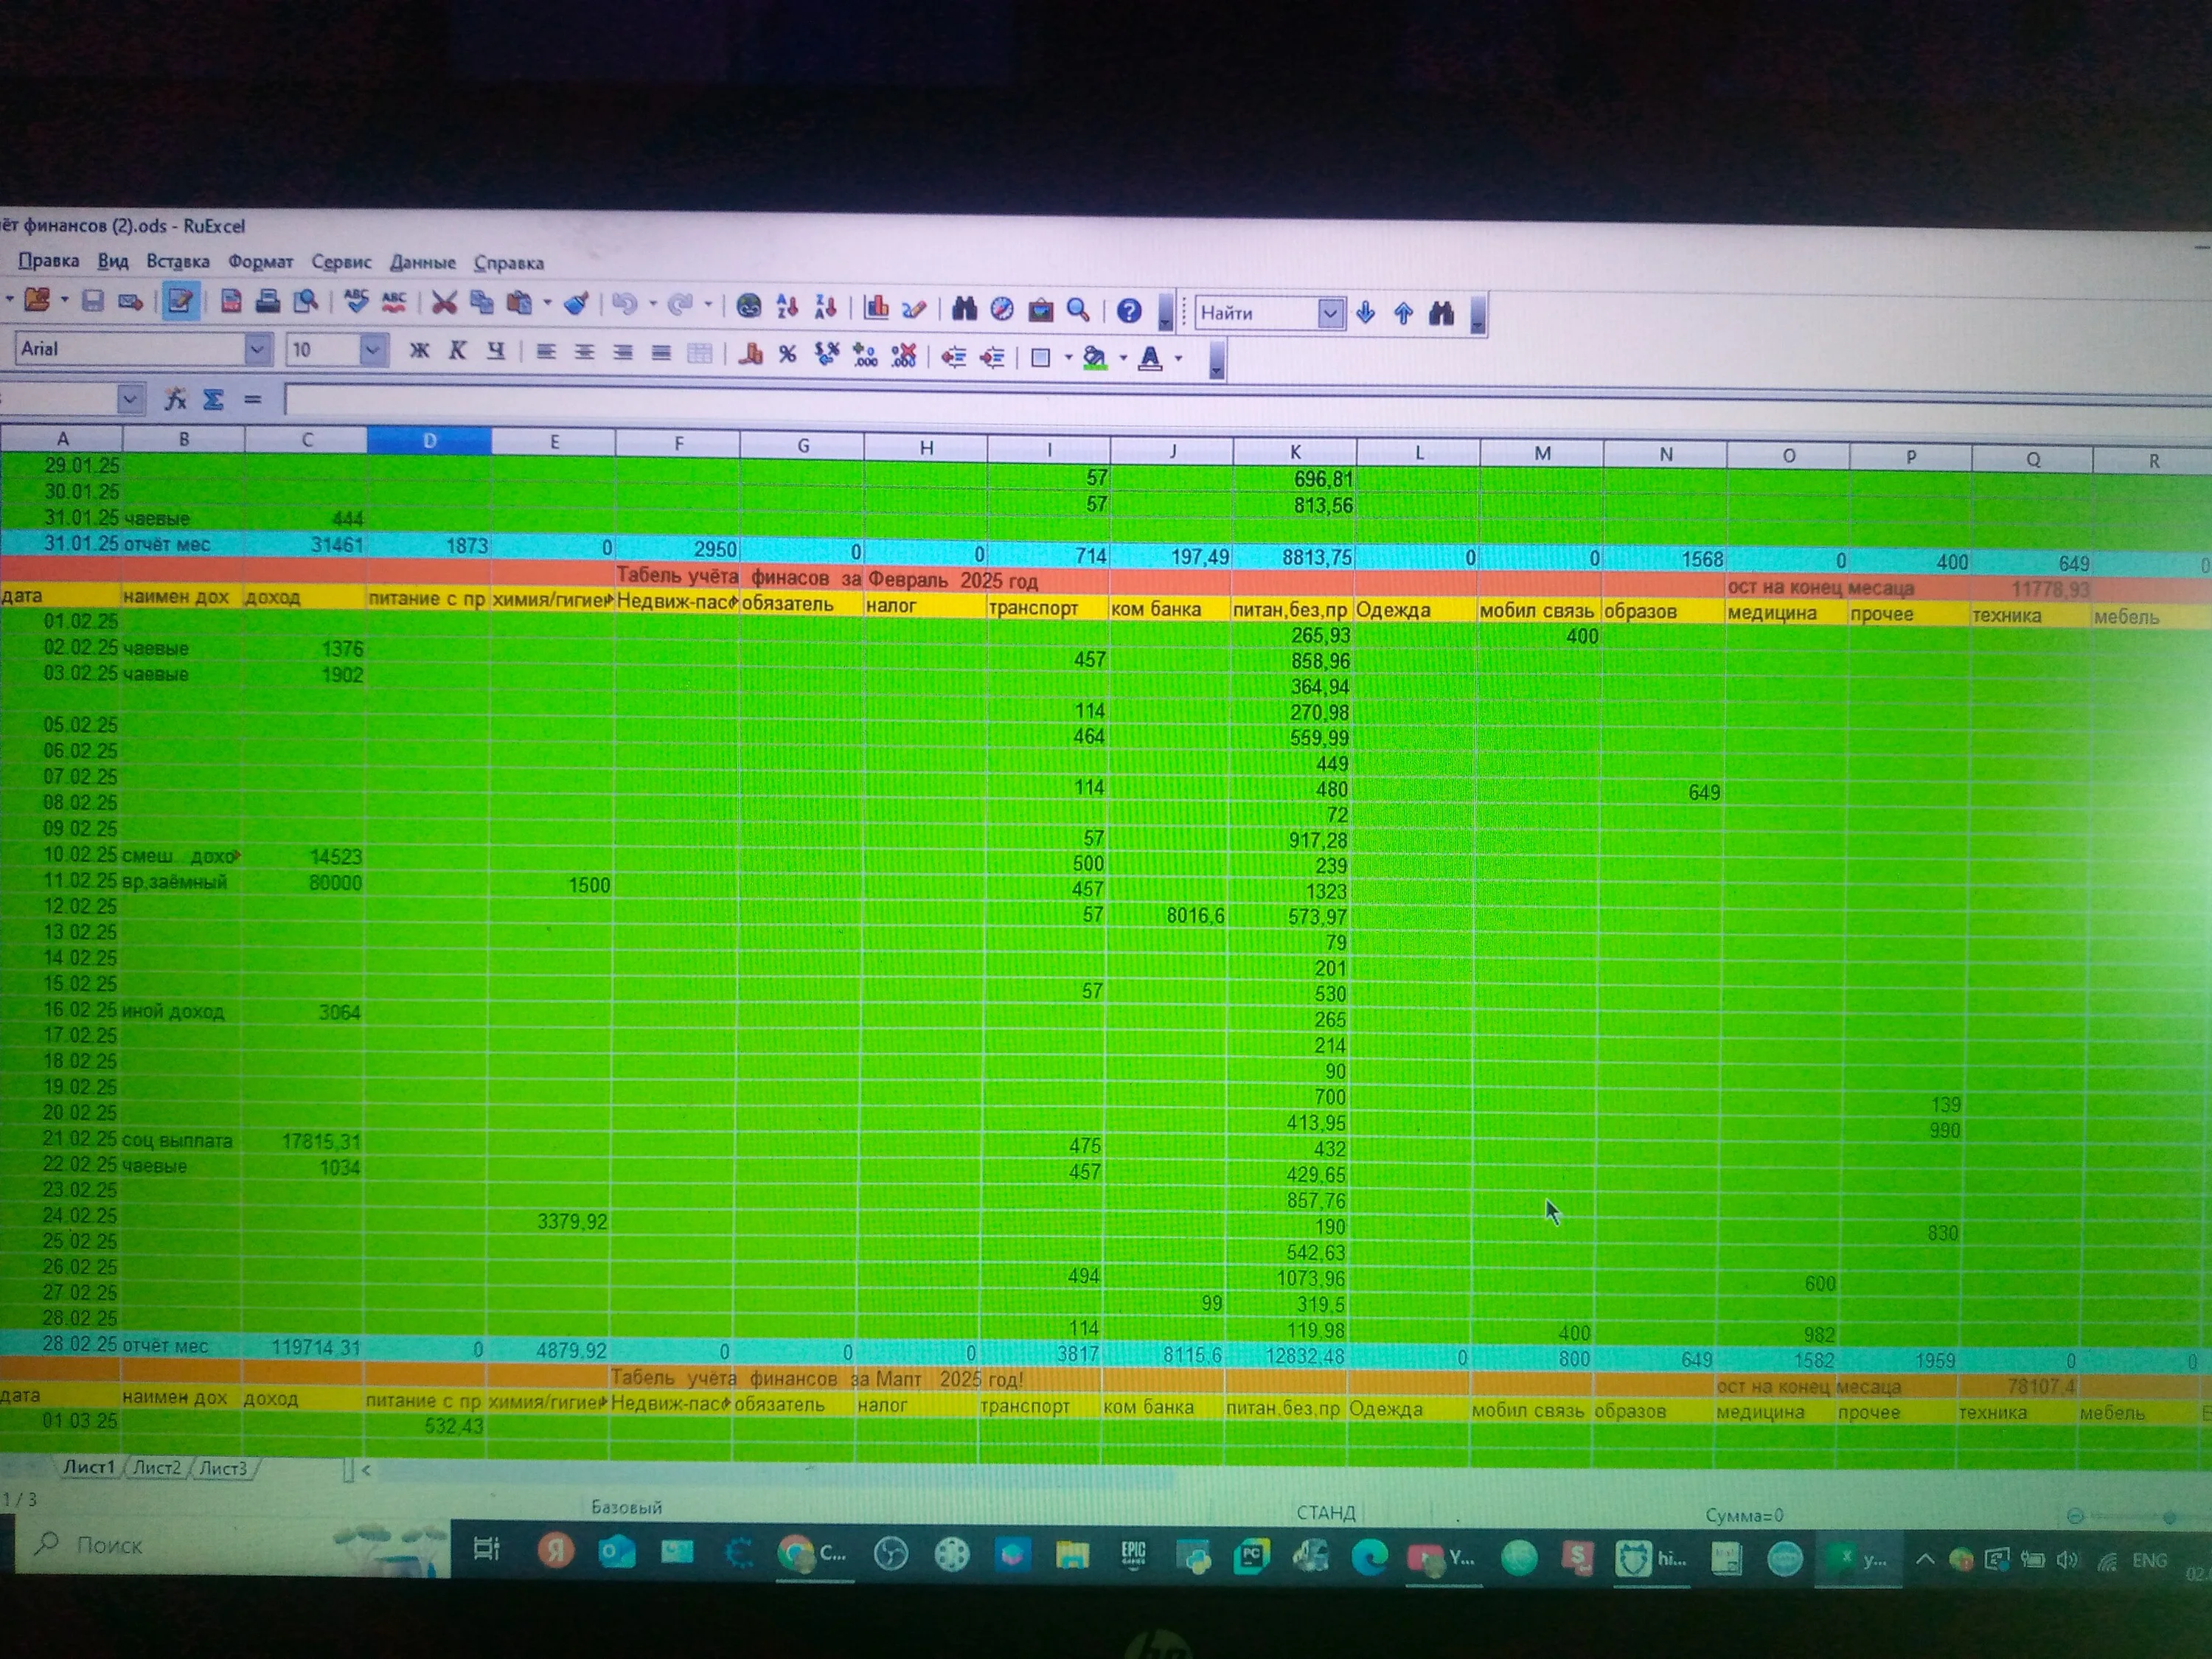The width and height of the screenshot is (2212, 1659).
Task: Click the Zoom magnifier icon
Action: (1078, 309)
